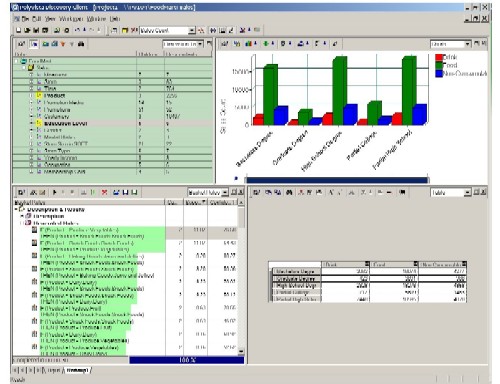Open the Help menu

coord(114,19)
